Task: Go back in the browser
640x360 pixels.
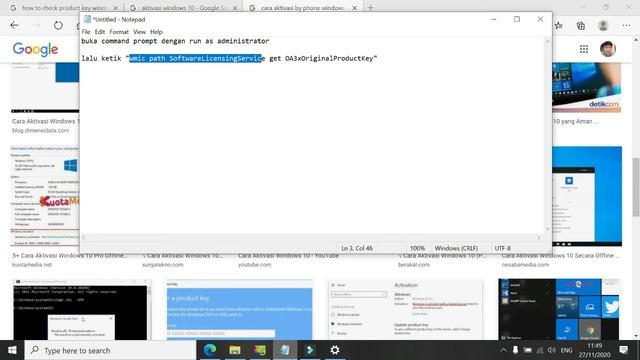Action: point(14,25)
